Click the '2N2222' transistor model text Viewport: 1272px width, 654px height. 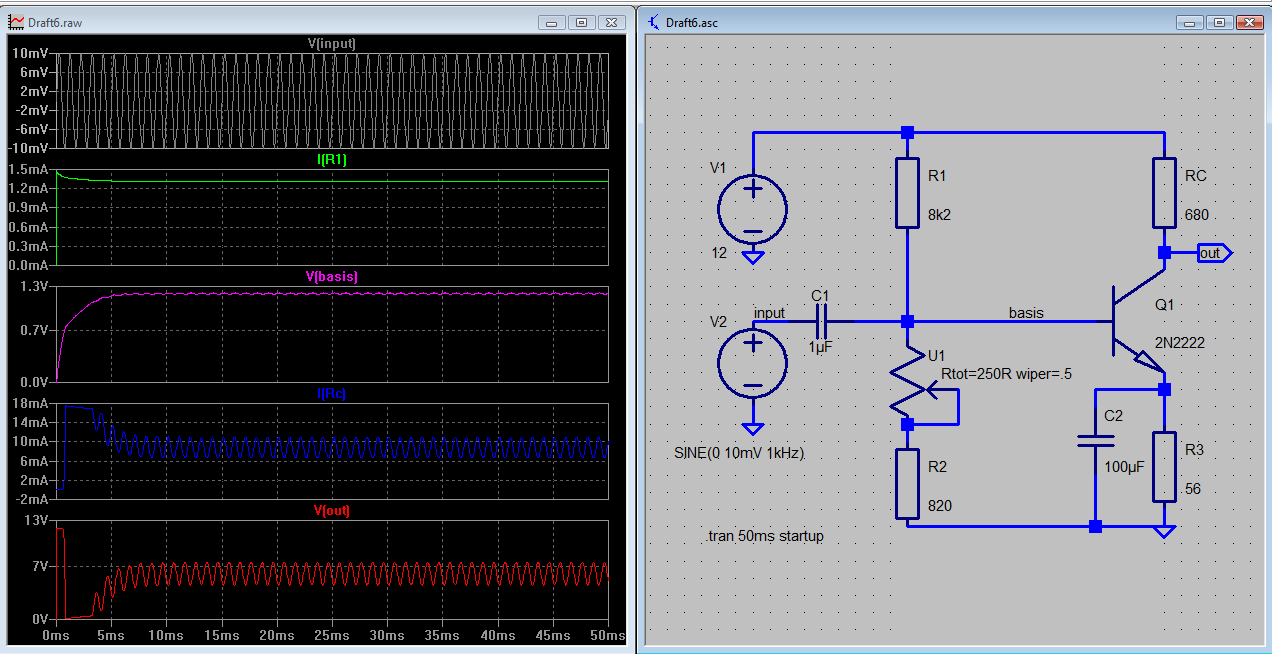(1180, 342)
